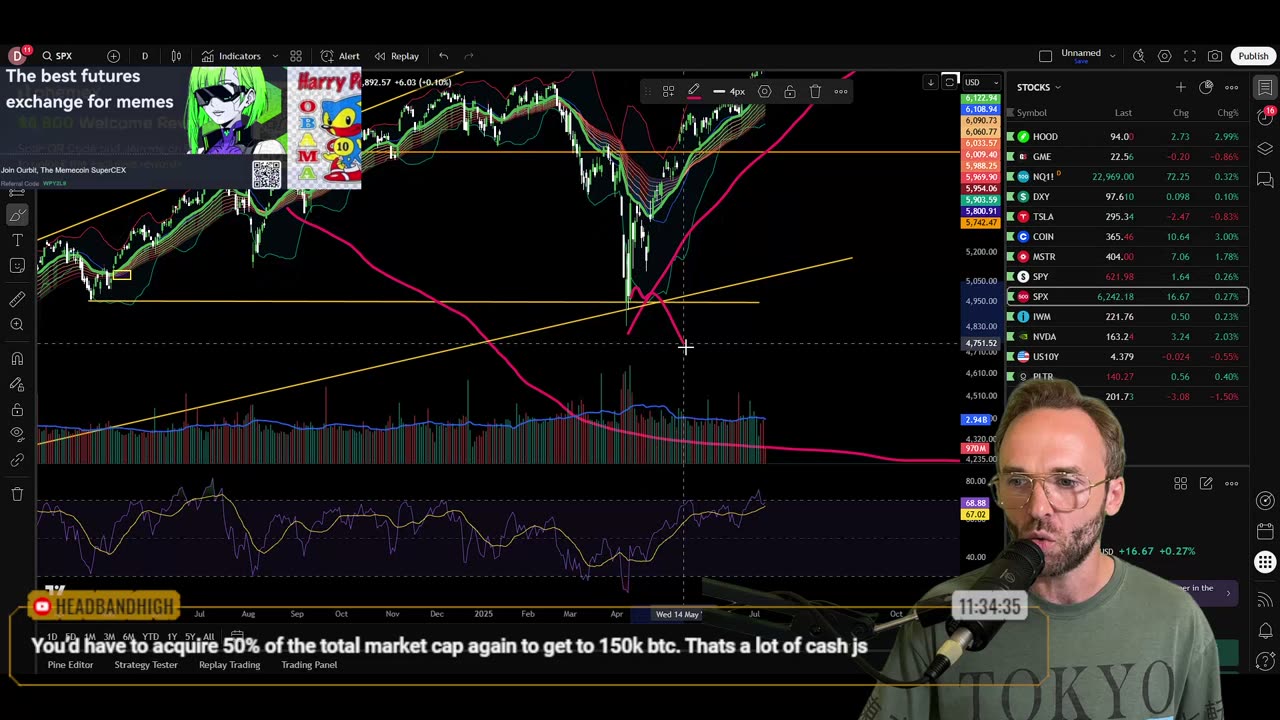Open the SPX symbol search

tap(56, 56)
